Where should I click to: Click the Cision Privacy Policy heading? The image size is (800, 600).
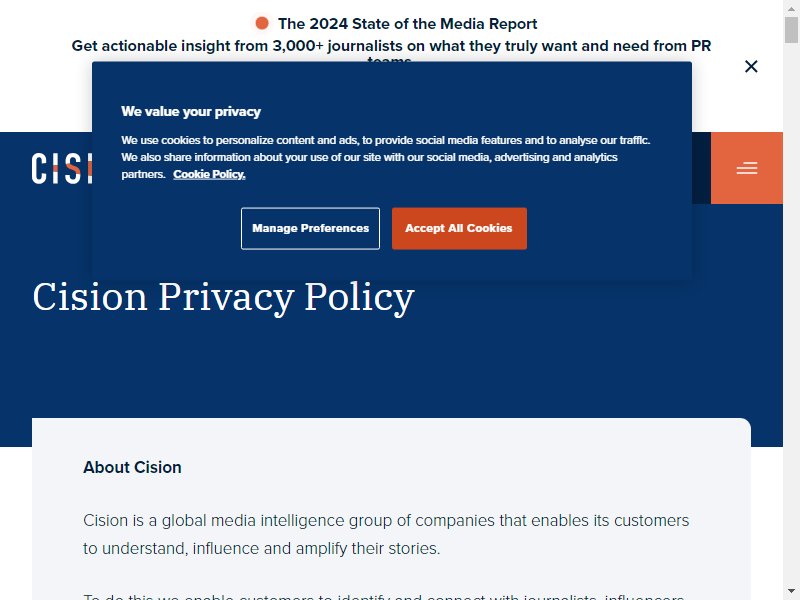223,297
